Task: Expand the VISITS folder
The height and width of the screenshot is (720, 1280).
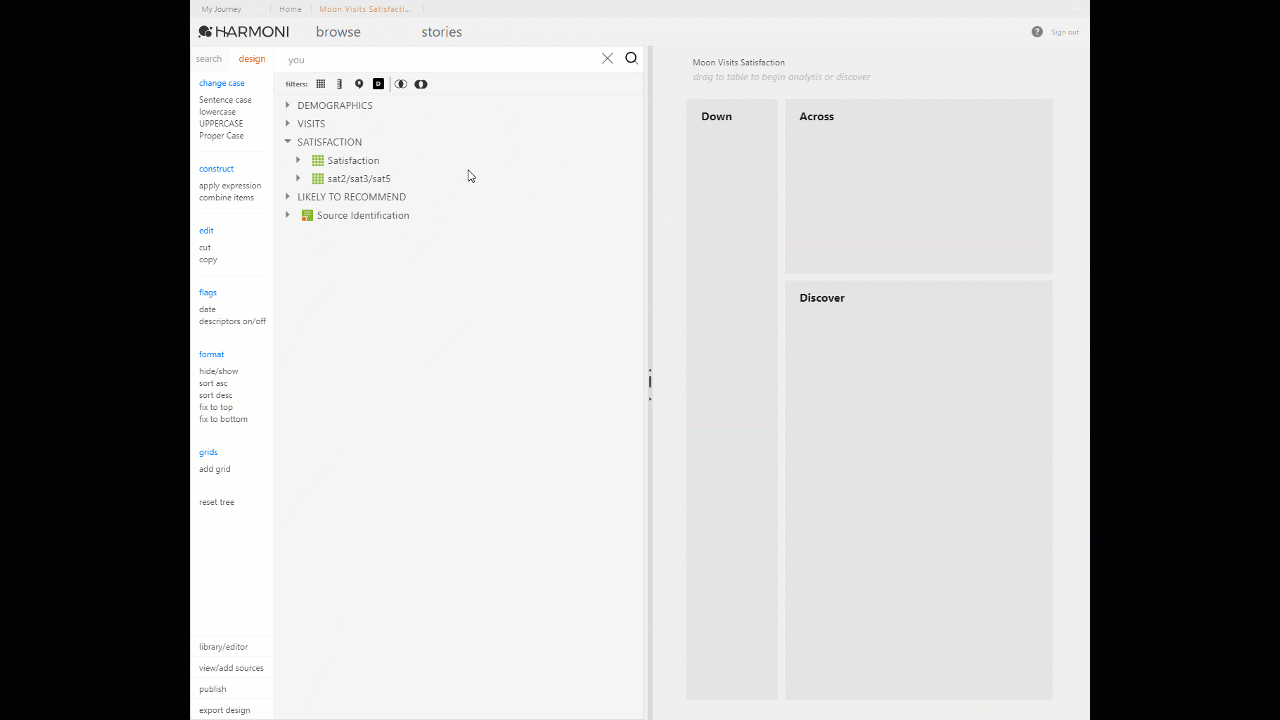Action: click(x=288, y=123)
